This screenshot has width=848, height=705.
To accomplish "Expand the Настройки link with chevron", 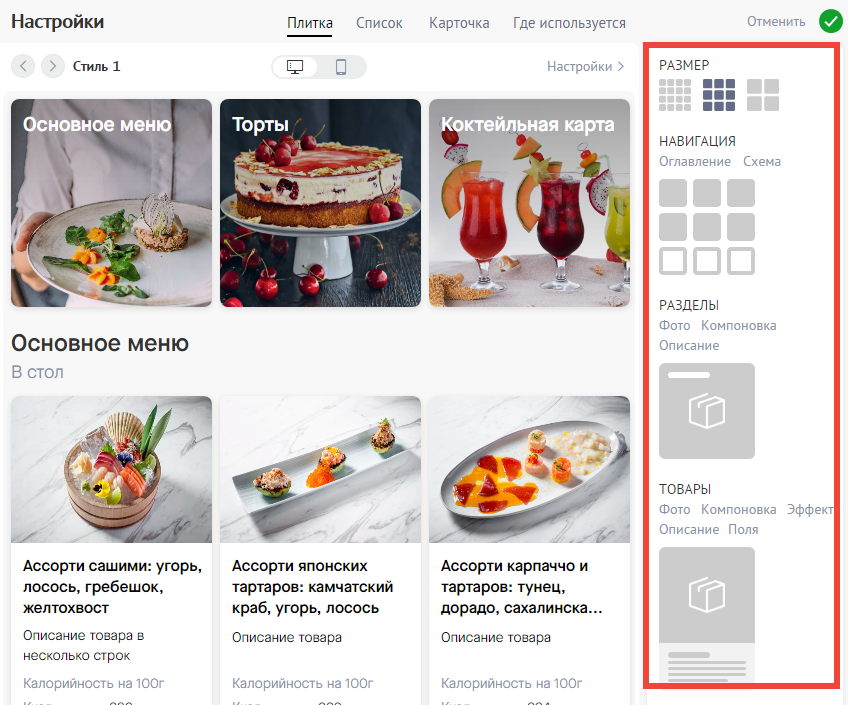I will [585, 66].
